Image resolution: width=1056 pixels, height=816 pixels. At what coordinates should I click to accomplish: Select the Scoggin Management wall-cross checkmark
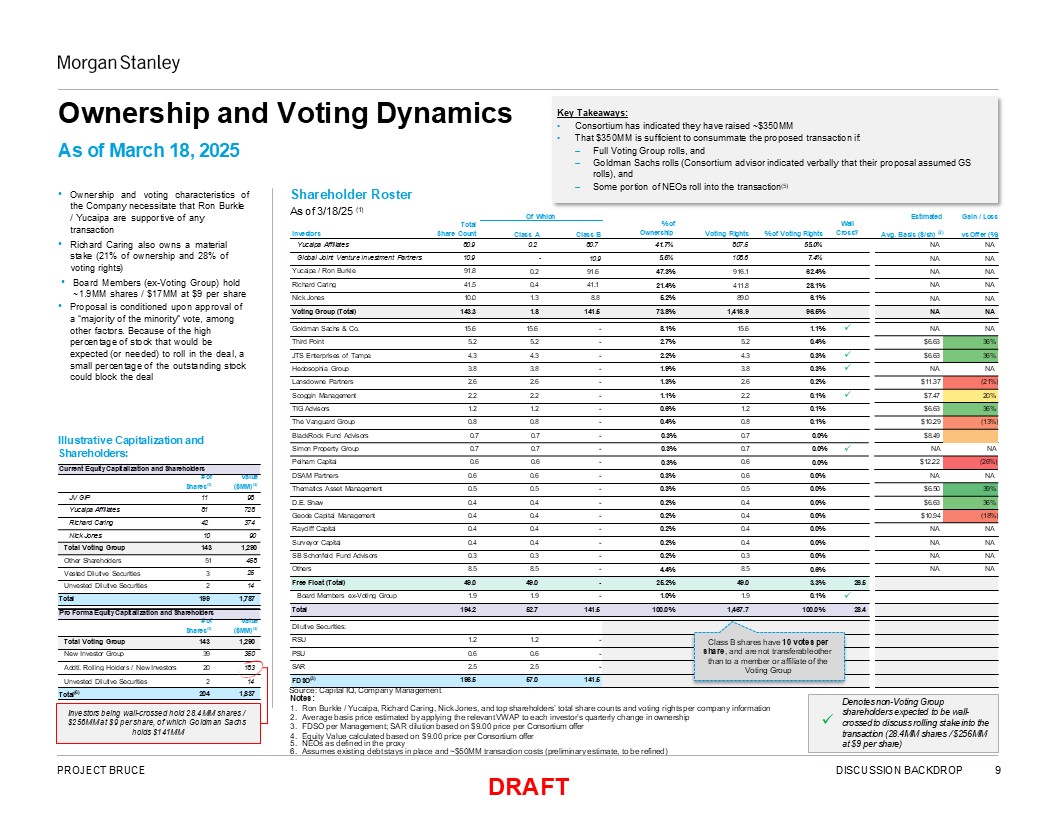tap(847, 395)
